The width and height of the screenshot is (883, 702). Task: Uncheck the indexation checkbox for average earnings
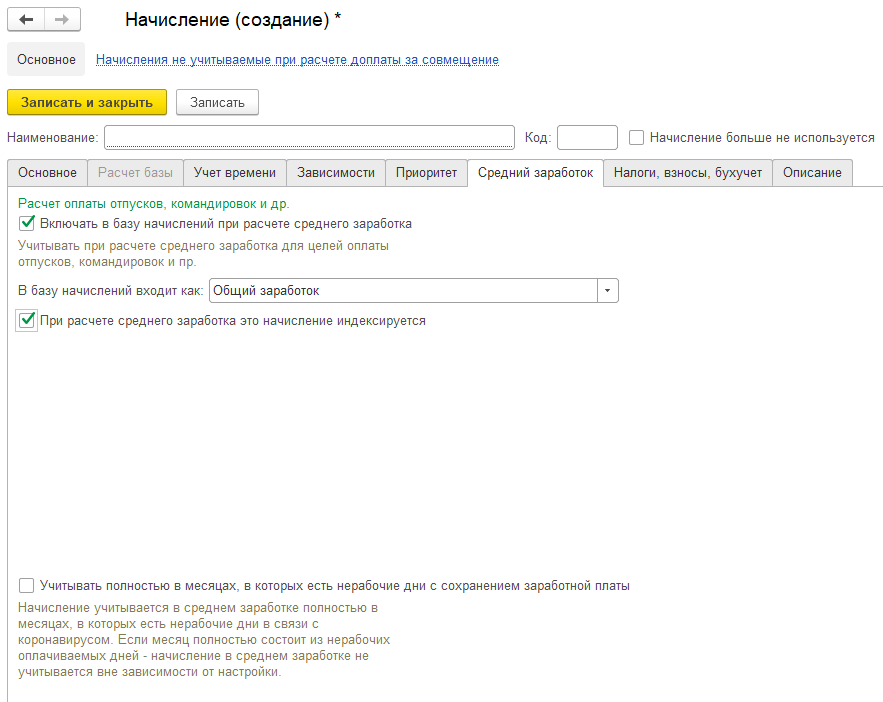(27, 321)
